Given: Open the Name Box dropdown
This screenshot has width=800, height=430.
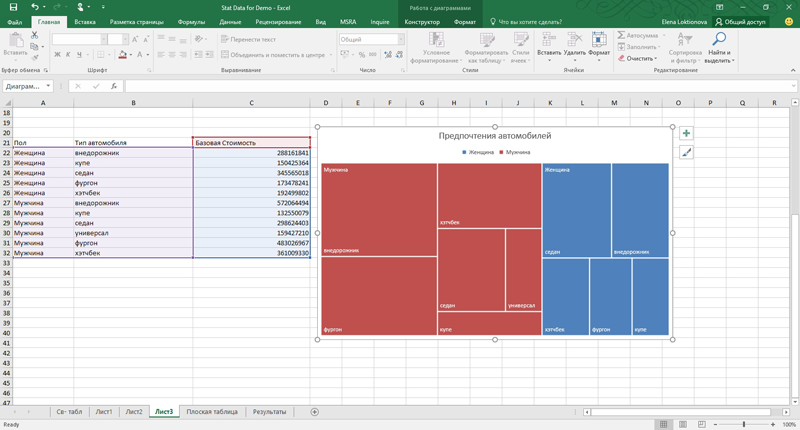Looking at the screenshot, I should pos(48,86).
